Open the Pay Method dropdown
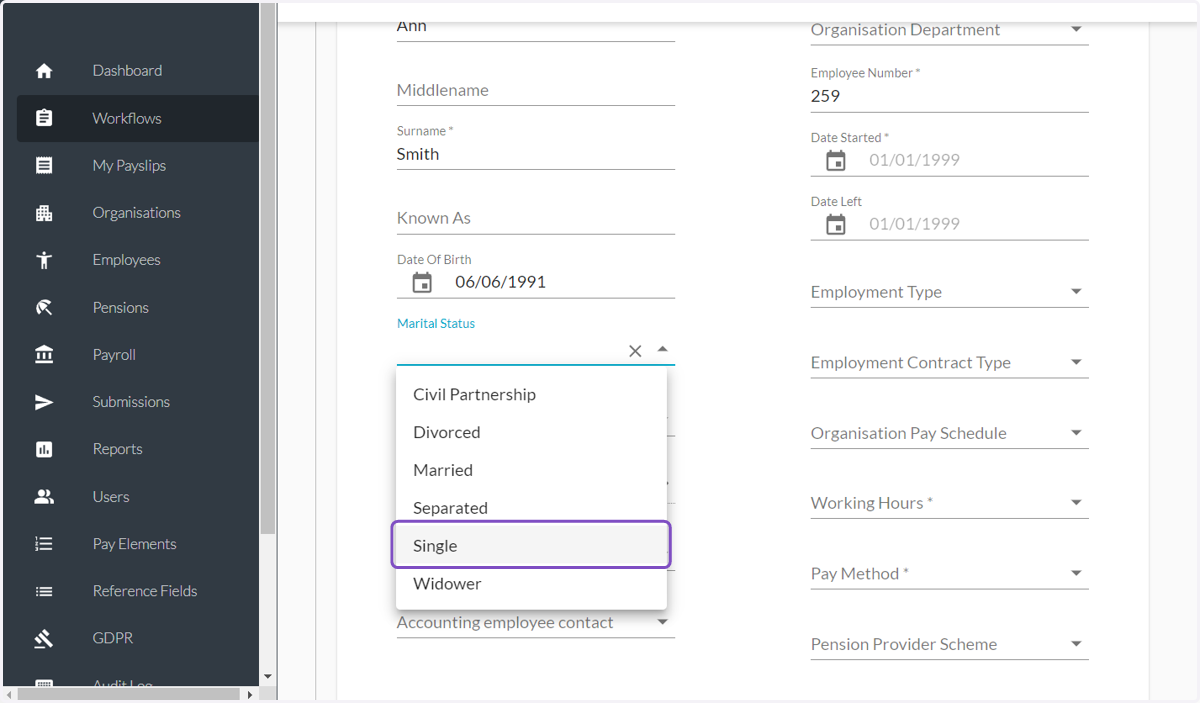The width and height of the screenshot is (1200, 703). [1076, 574]
